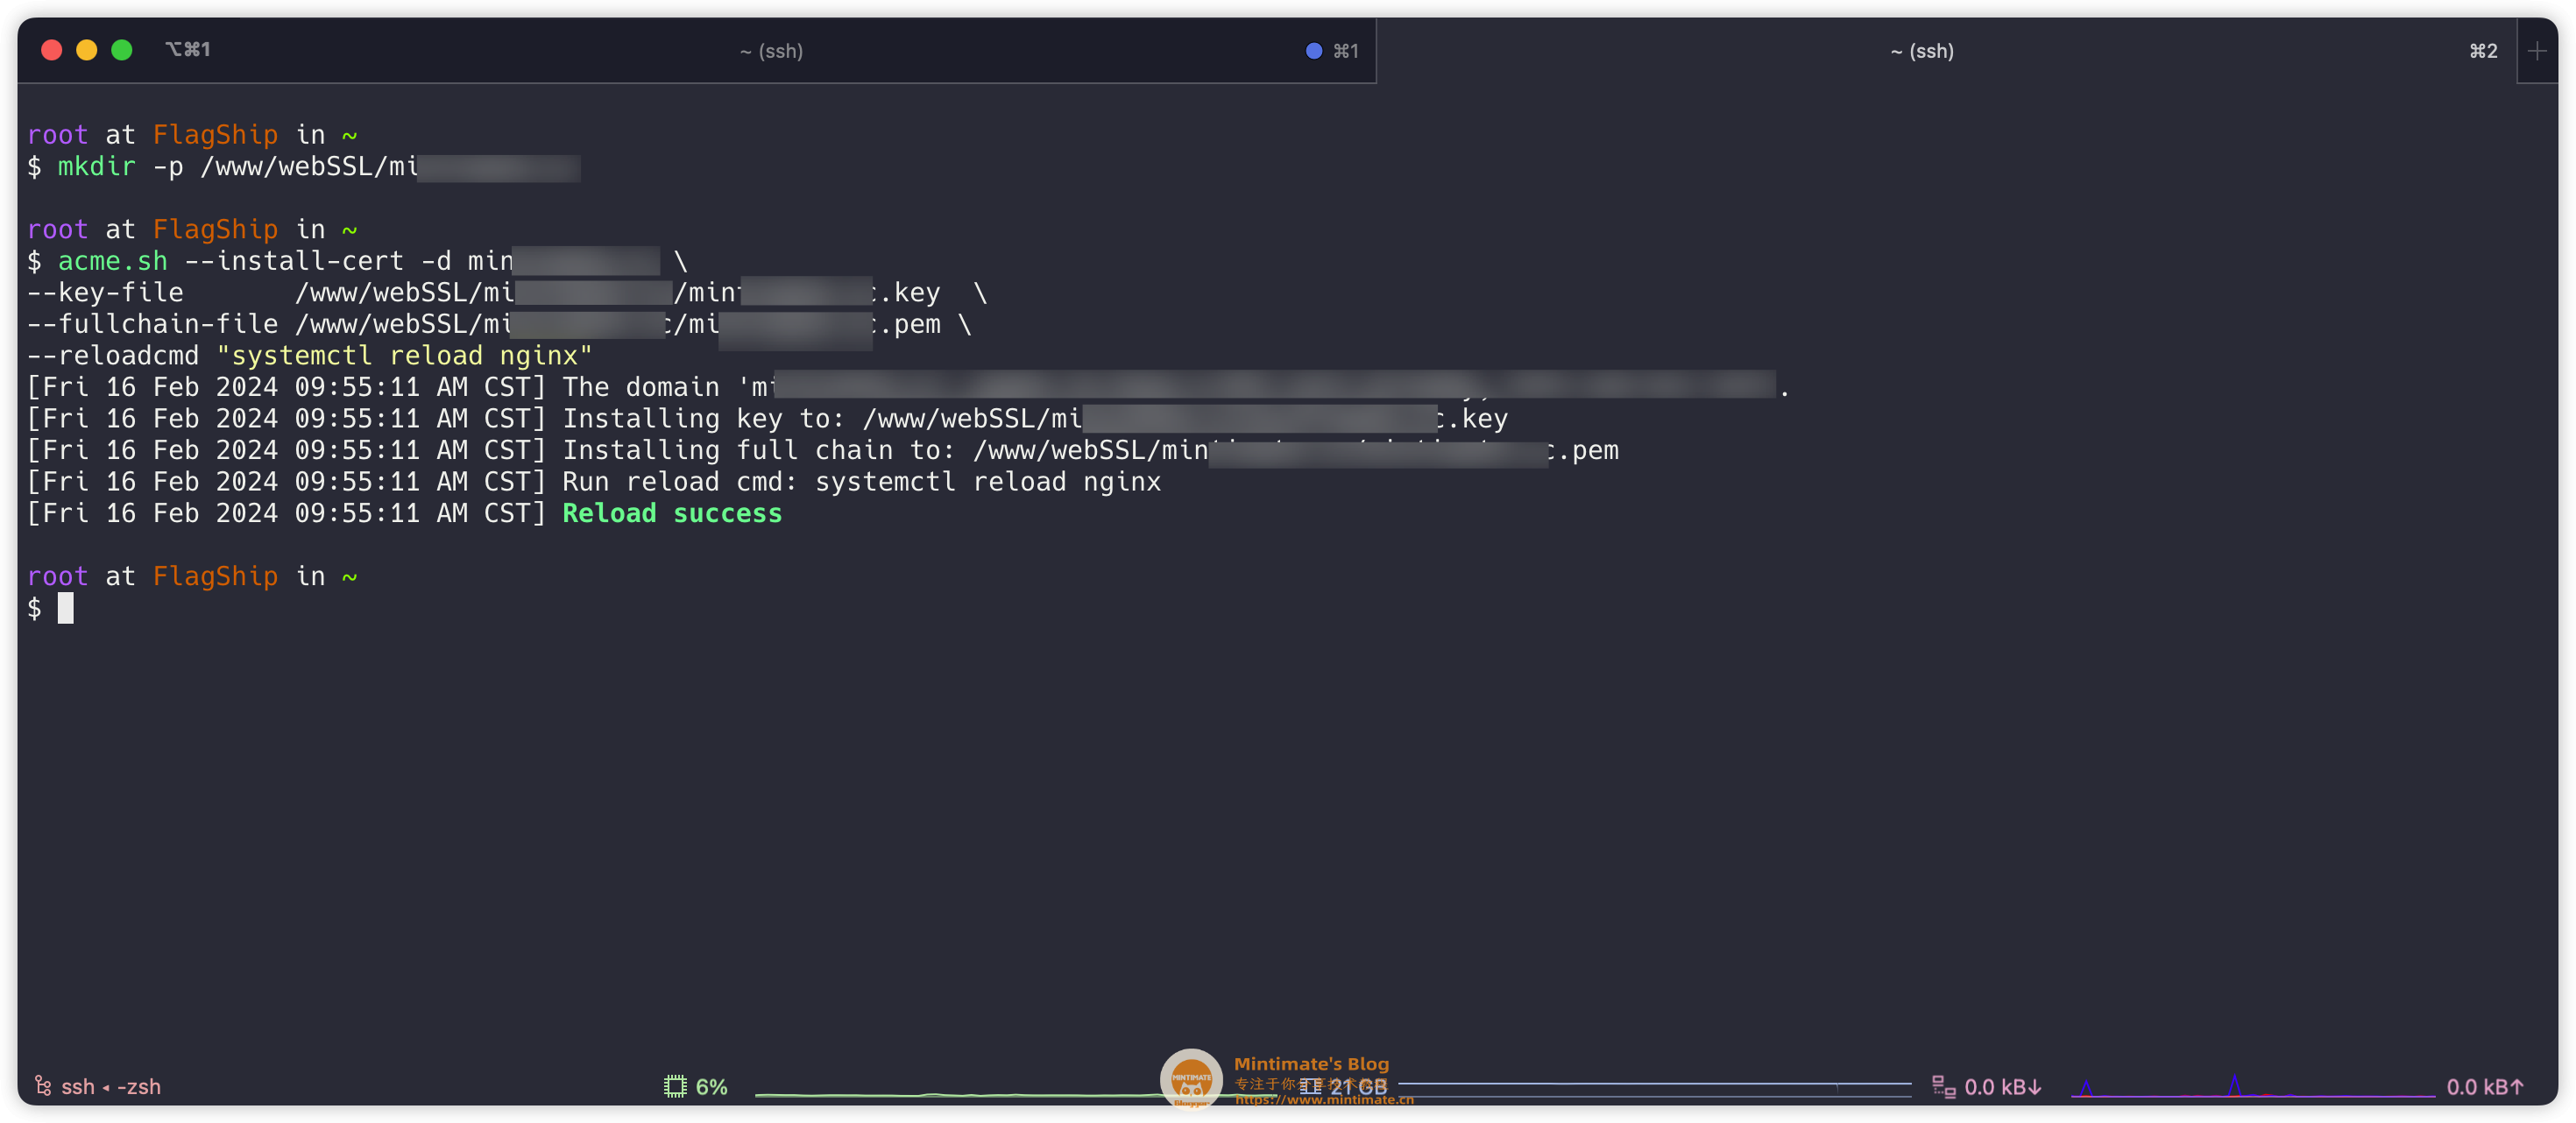Click the CPU usage '6%' value

click(x=711, y=1086)
